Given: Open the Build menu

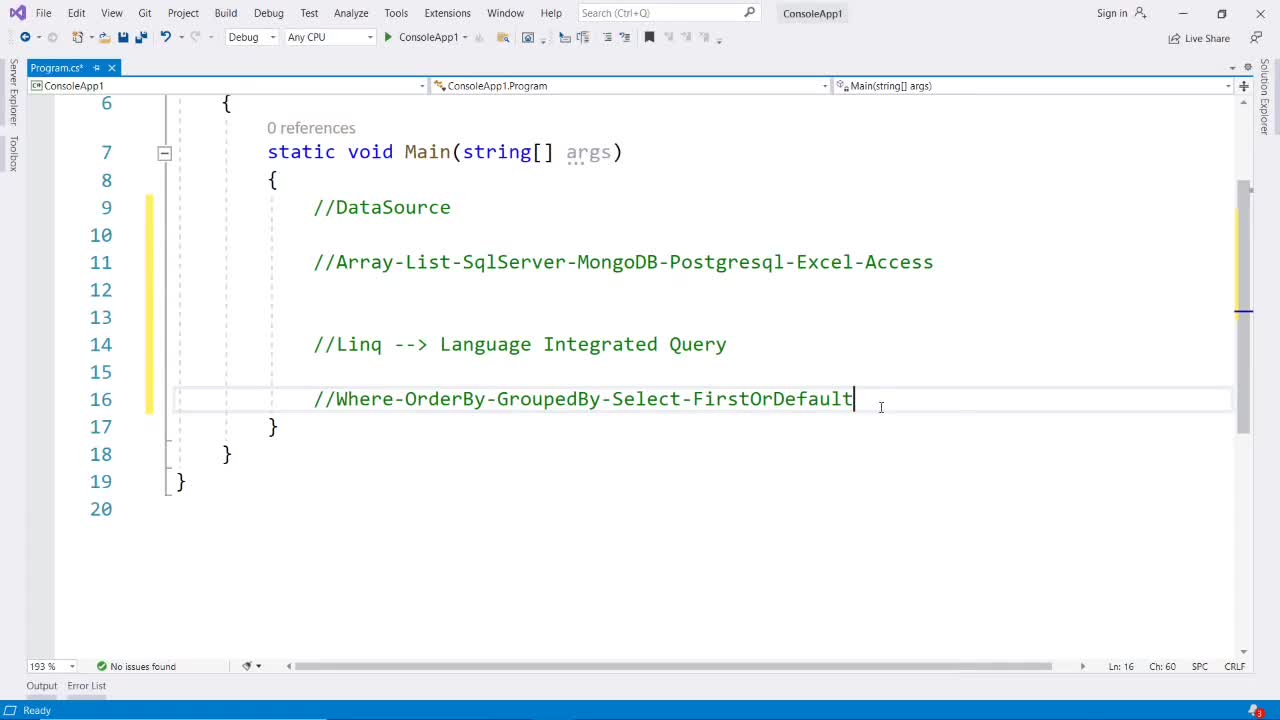Looking at the screenshot, I should coord(225,13).
